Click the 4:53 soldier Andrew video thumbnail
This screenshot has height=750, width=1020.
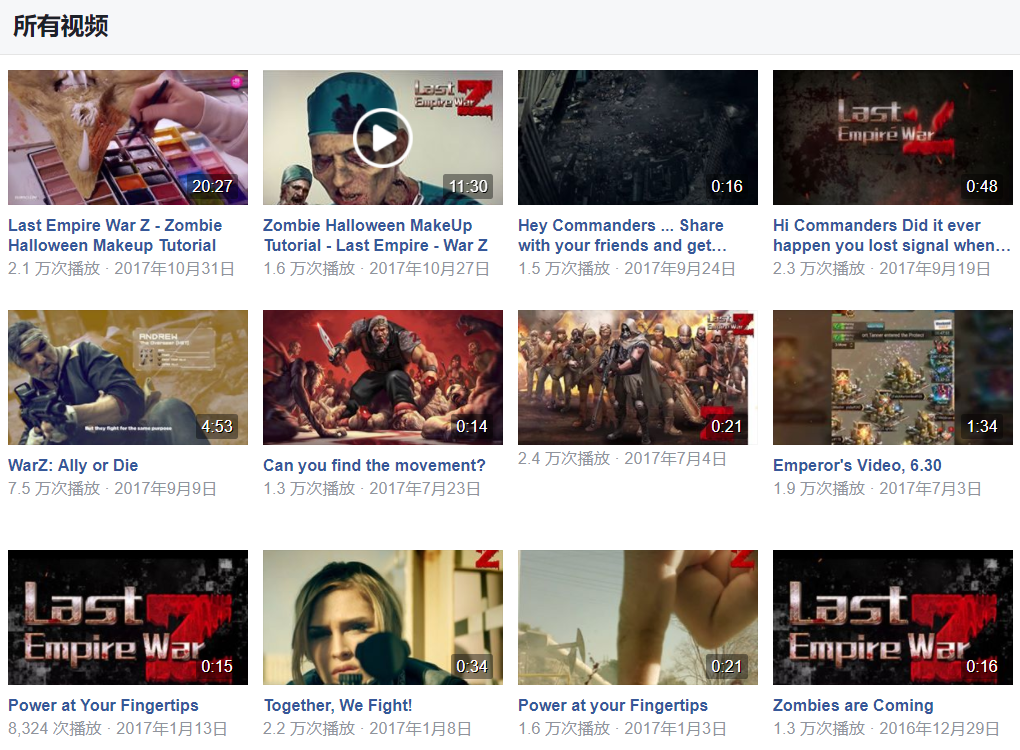[x=127, y=377]
